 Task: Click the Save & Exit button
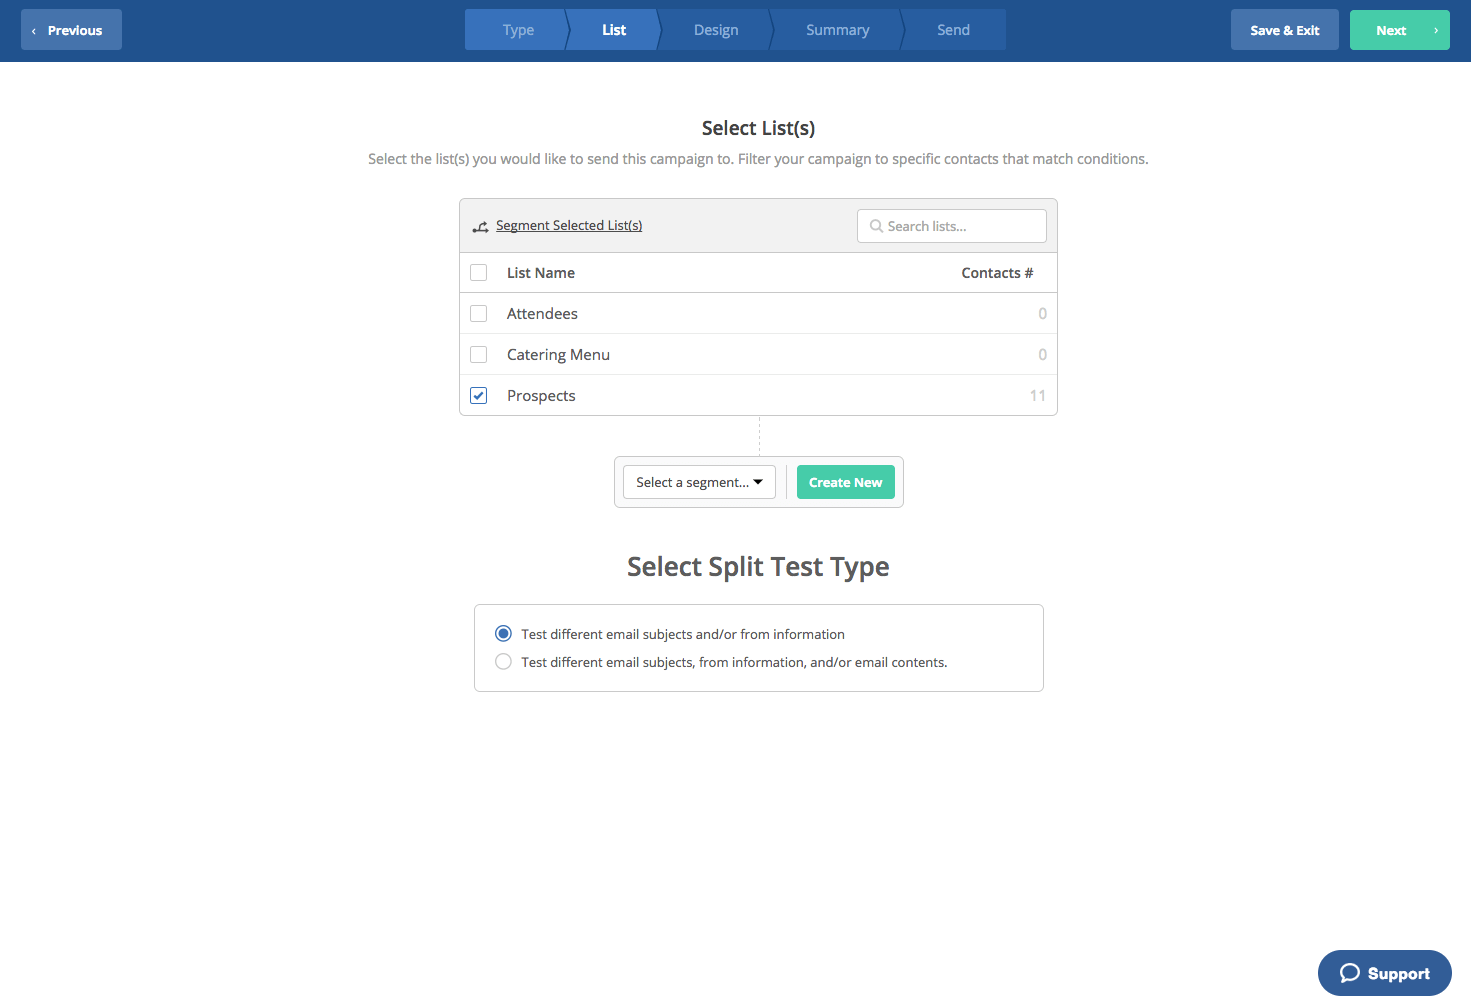[1285, 30]
